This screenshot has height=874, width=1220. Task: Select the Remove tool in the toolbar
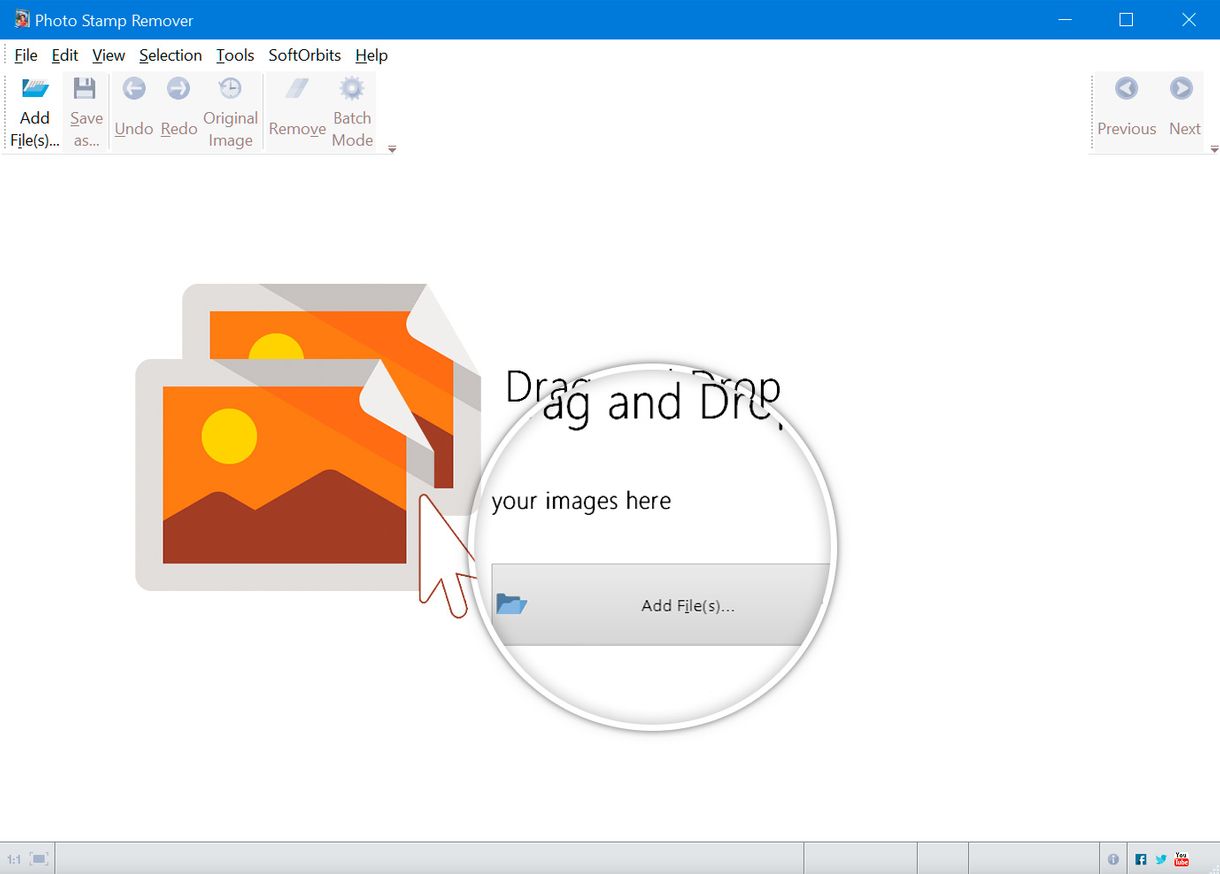coord(296,110)
